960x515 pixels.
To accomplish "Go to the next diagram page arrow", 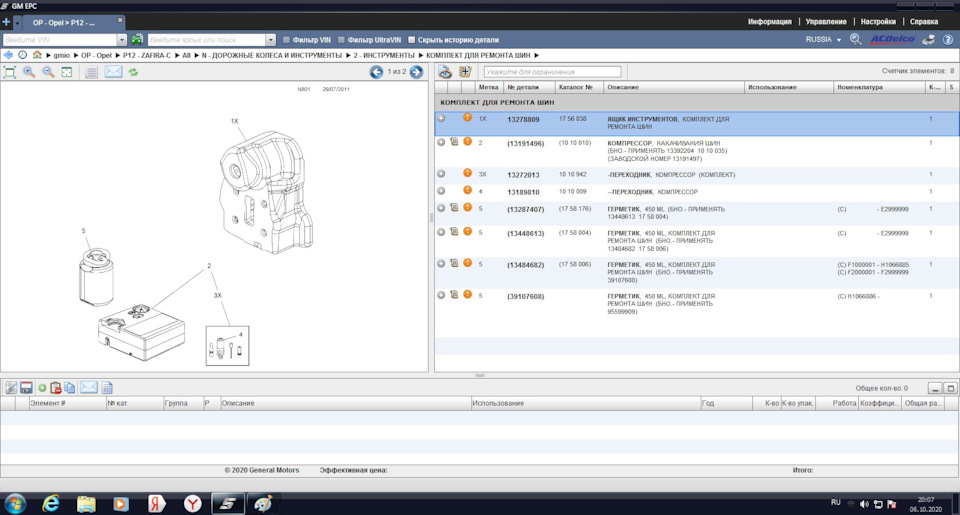I will coord(416,72).
